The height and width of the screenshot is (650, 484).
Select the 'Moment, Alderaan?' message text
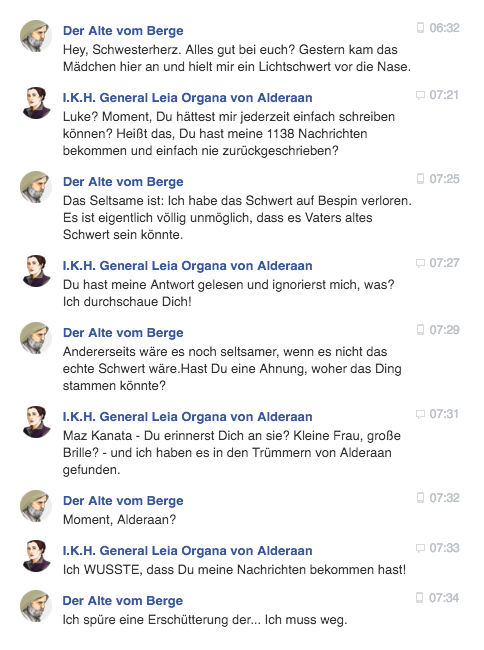click(x=119, y=519)
